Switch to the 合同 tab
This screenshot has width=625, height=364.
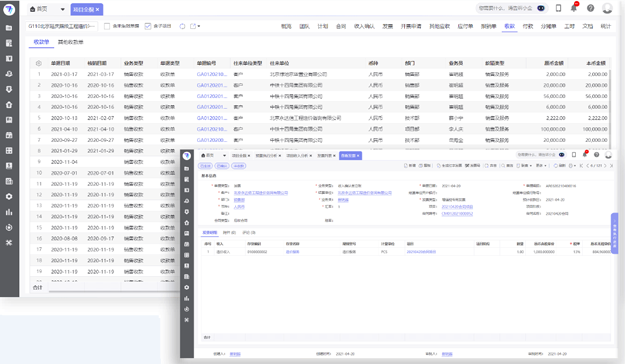point(341,26)
